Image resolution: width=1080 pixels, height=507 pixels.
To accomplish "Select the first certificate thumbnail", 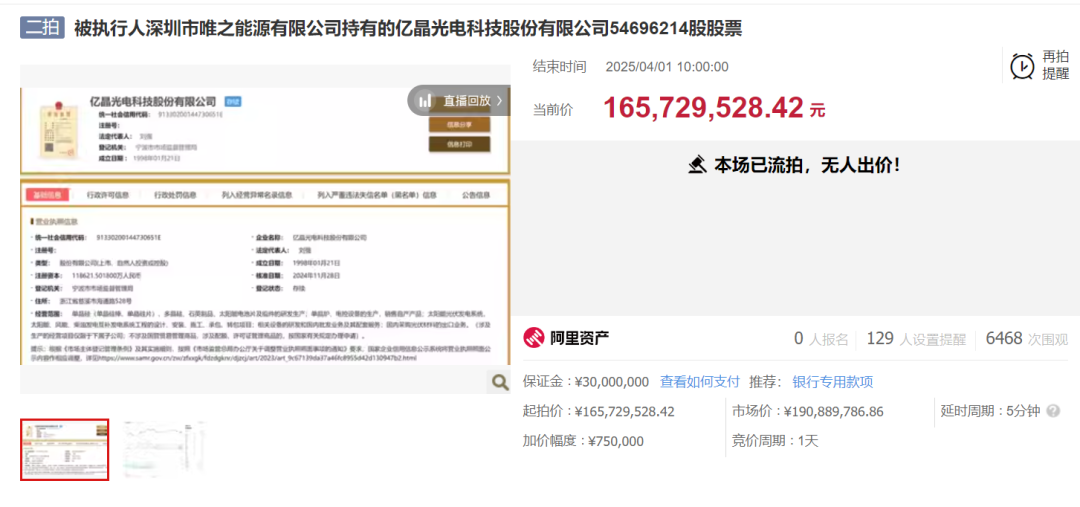I will [x=65, y=449].
